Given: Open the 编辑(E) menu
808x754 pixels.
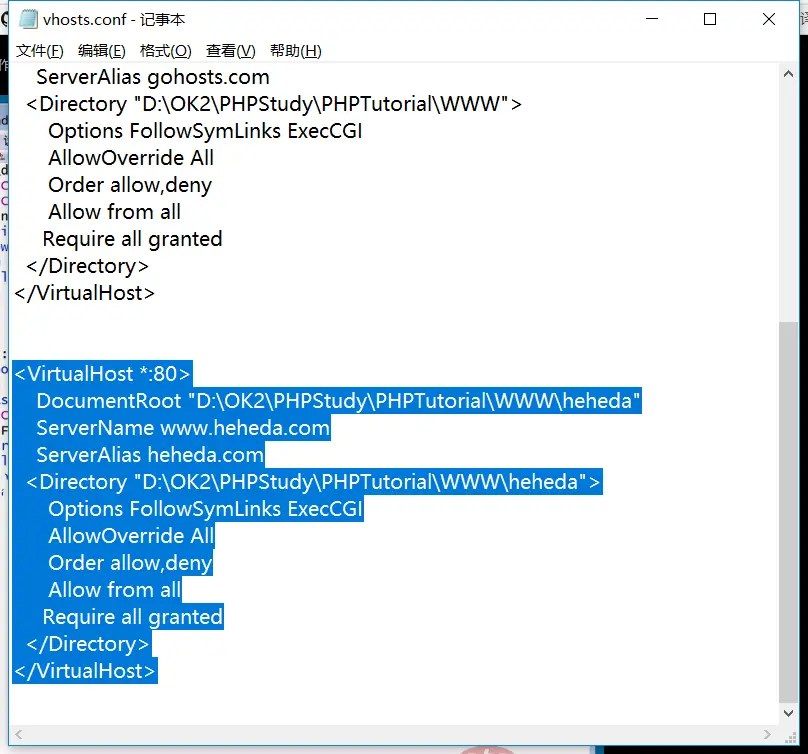Looking at the screenshot, I should [102, 51].
